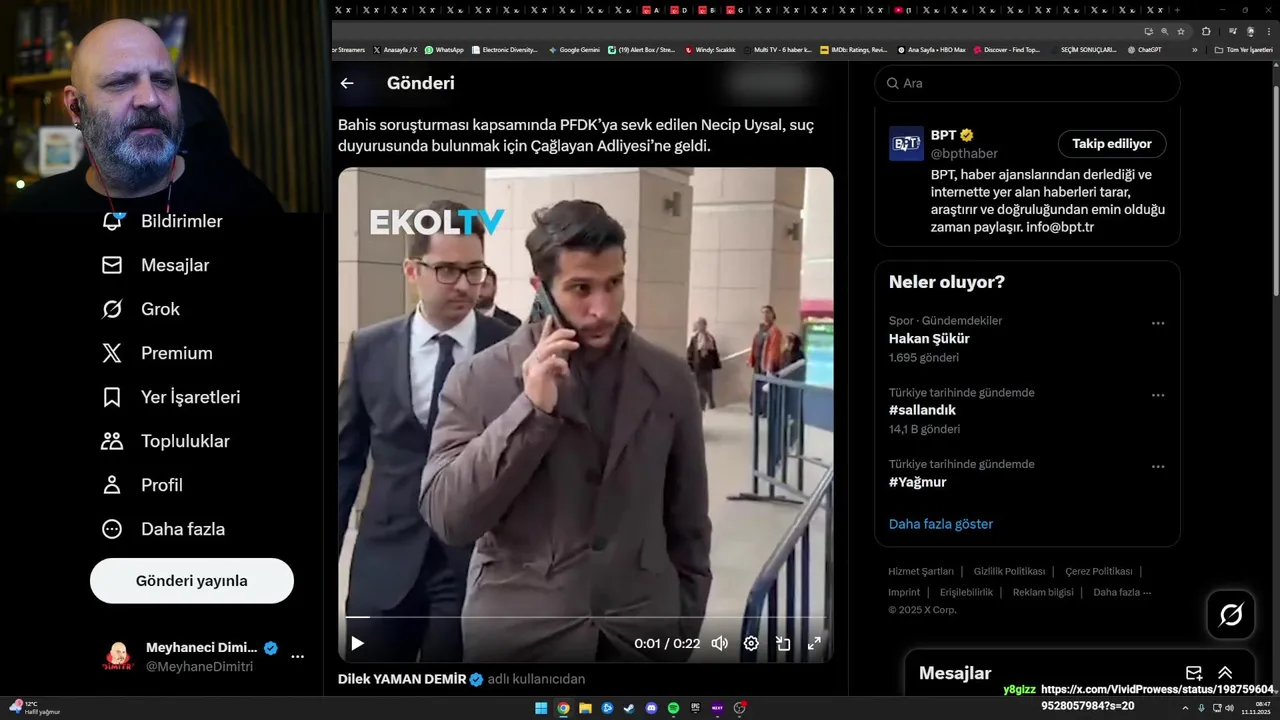Screen dimensions: 1280x720
Task: Go back using the Gönderi back arrow
Action: point(347,83)
